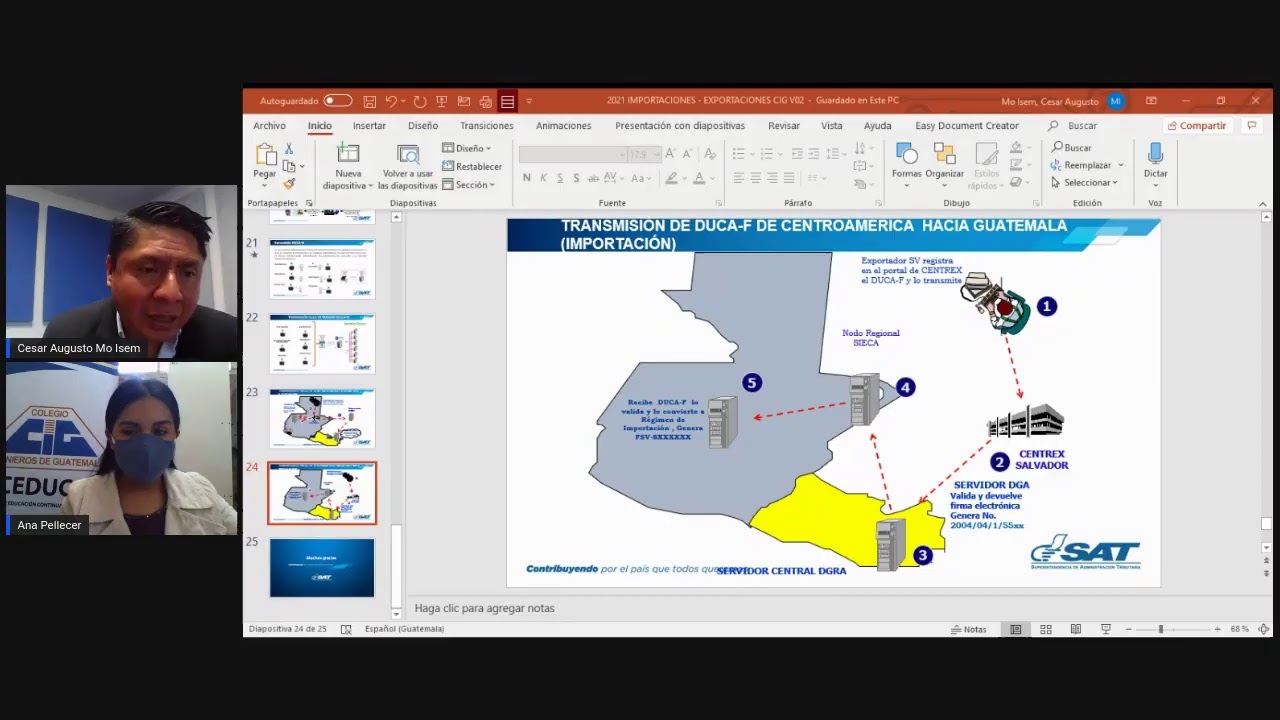Viewport: 1280px width, 720px height.
Task: Toggle Normal view in the status bar
Action: coord(1016,629)
